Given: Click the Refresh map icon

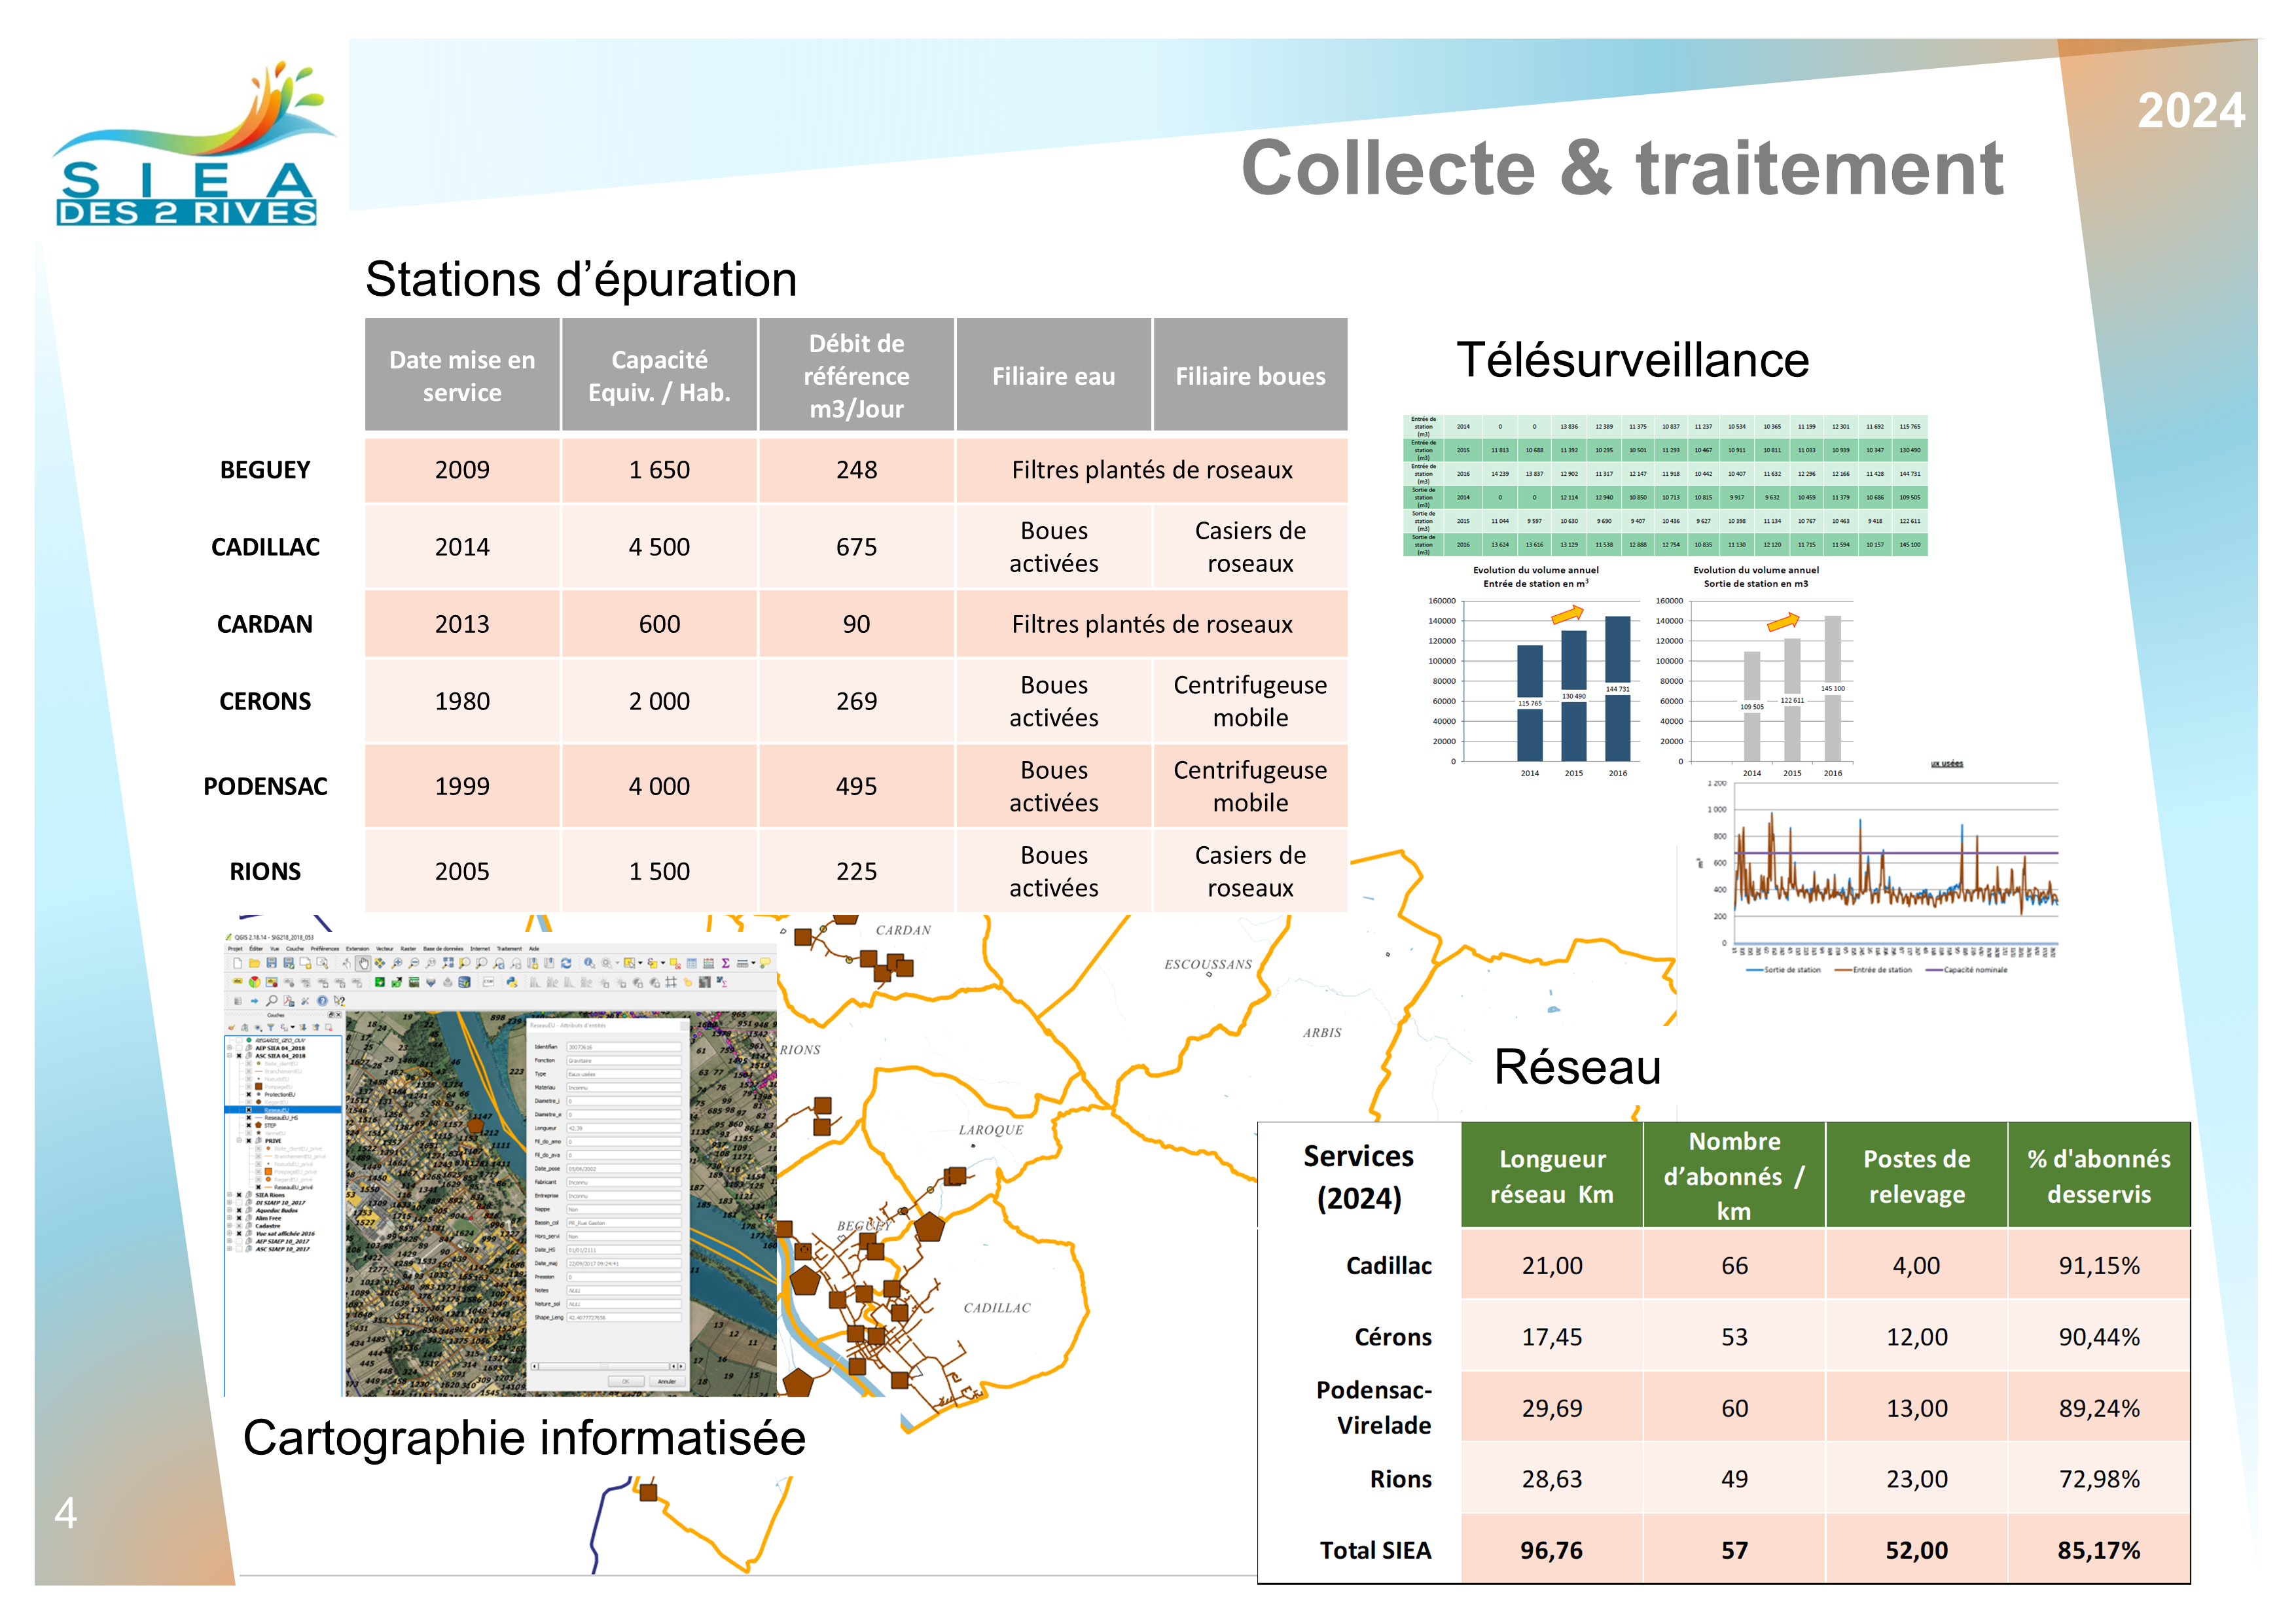Looking at the screenshot, I should (x=566, y=963).
